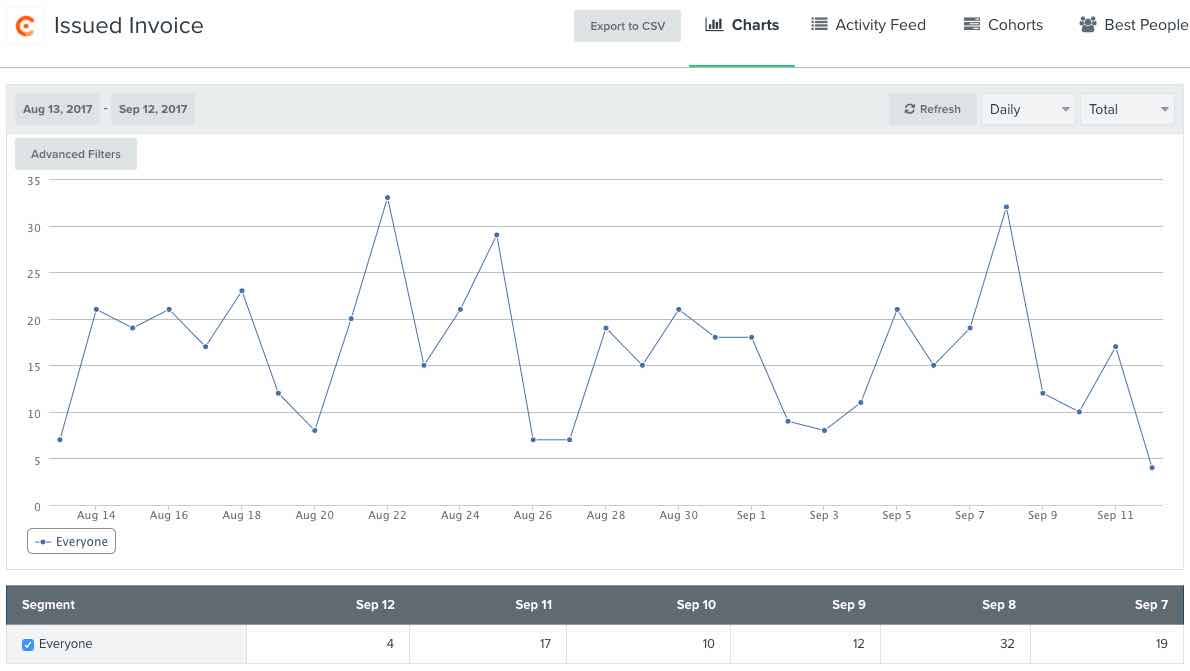Open the Aug 13, 2017 start date picker
The height and width of the screenshot is (671, 1190).
57,109
